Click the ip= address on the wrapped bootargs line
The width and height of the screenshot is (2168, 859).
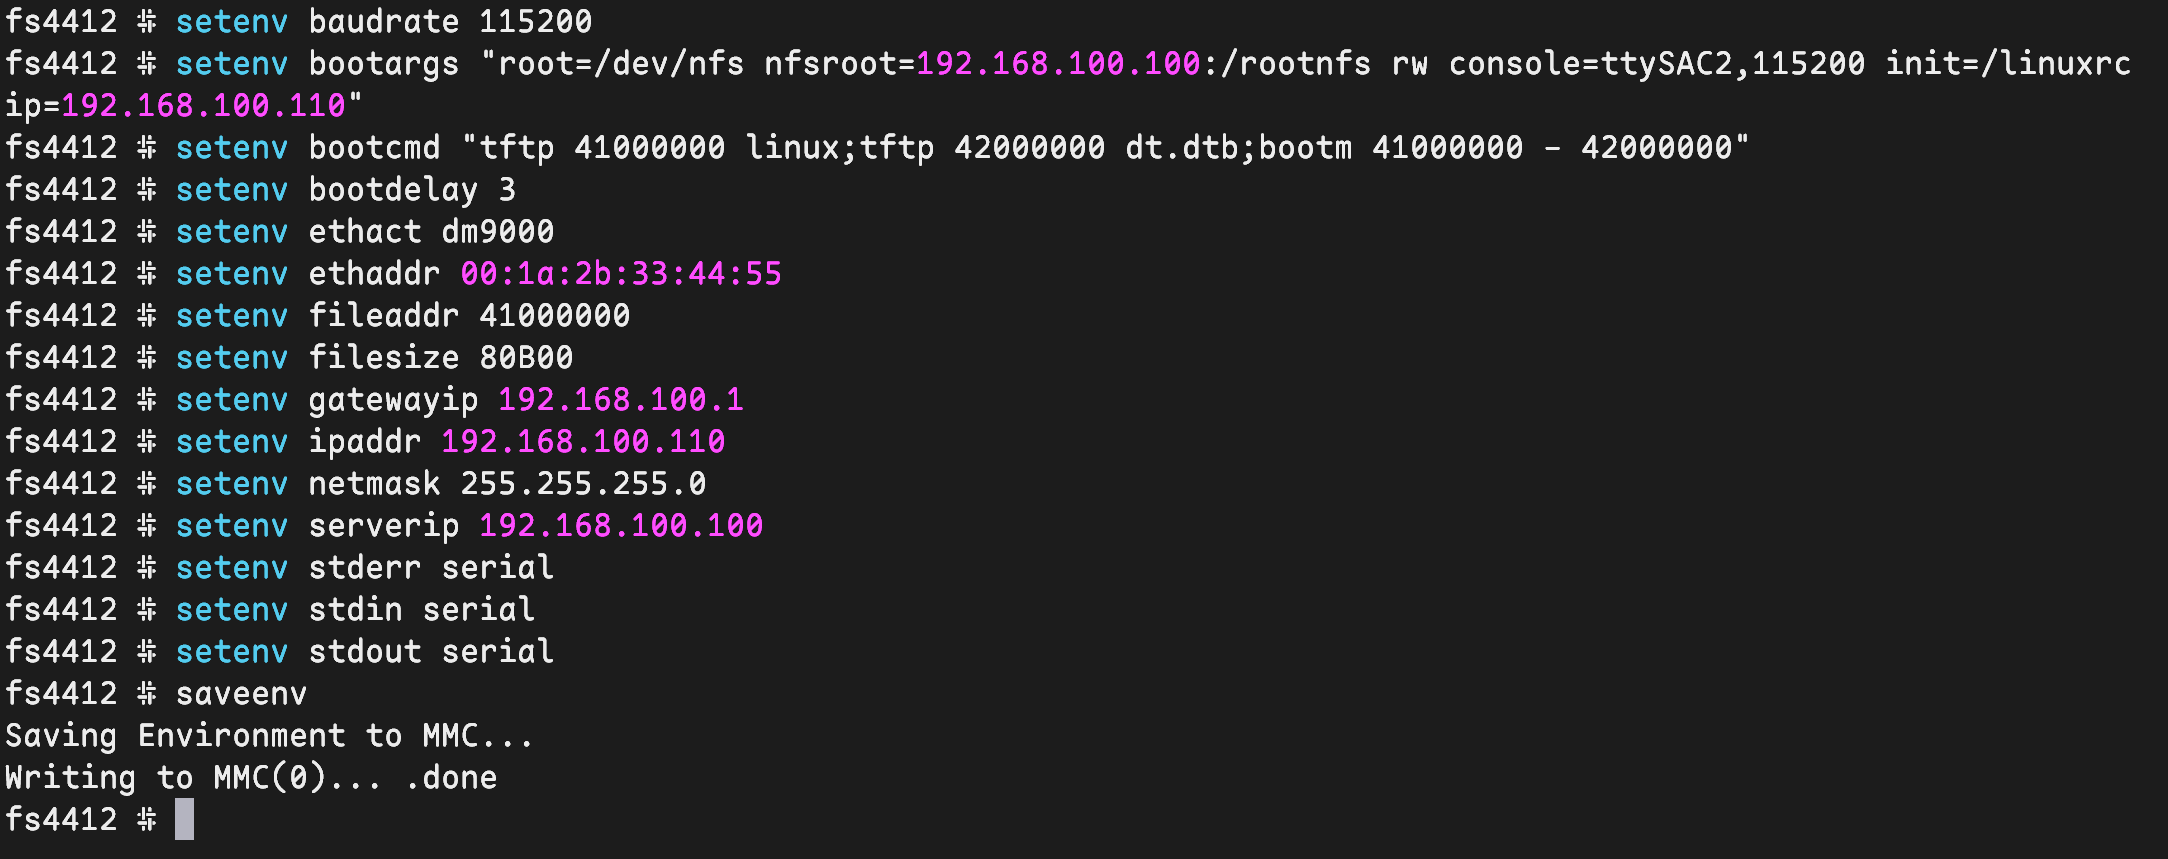(x=203, y=105)
